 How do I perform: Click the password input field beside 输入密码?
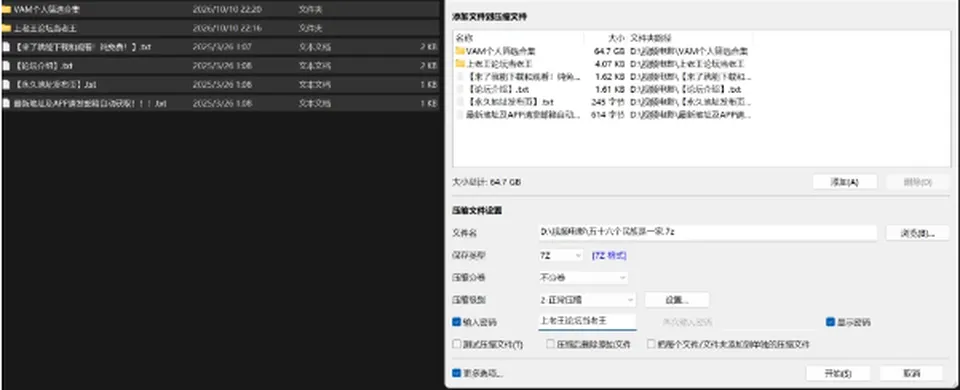(x=587, y=321)
